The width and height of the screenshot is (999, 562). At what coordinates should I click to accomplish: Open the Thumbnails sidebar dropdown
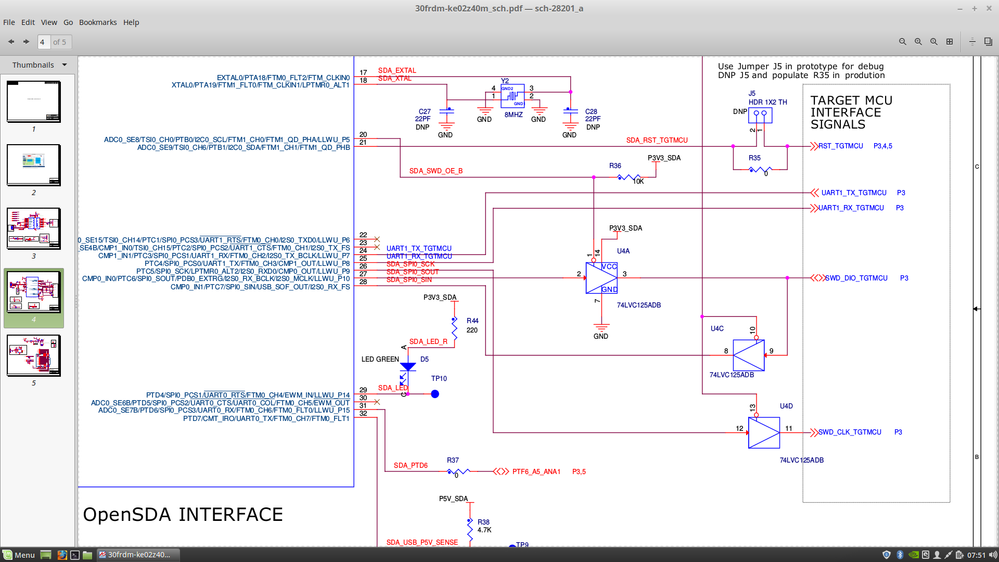[39, 65]
